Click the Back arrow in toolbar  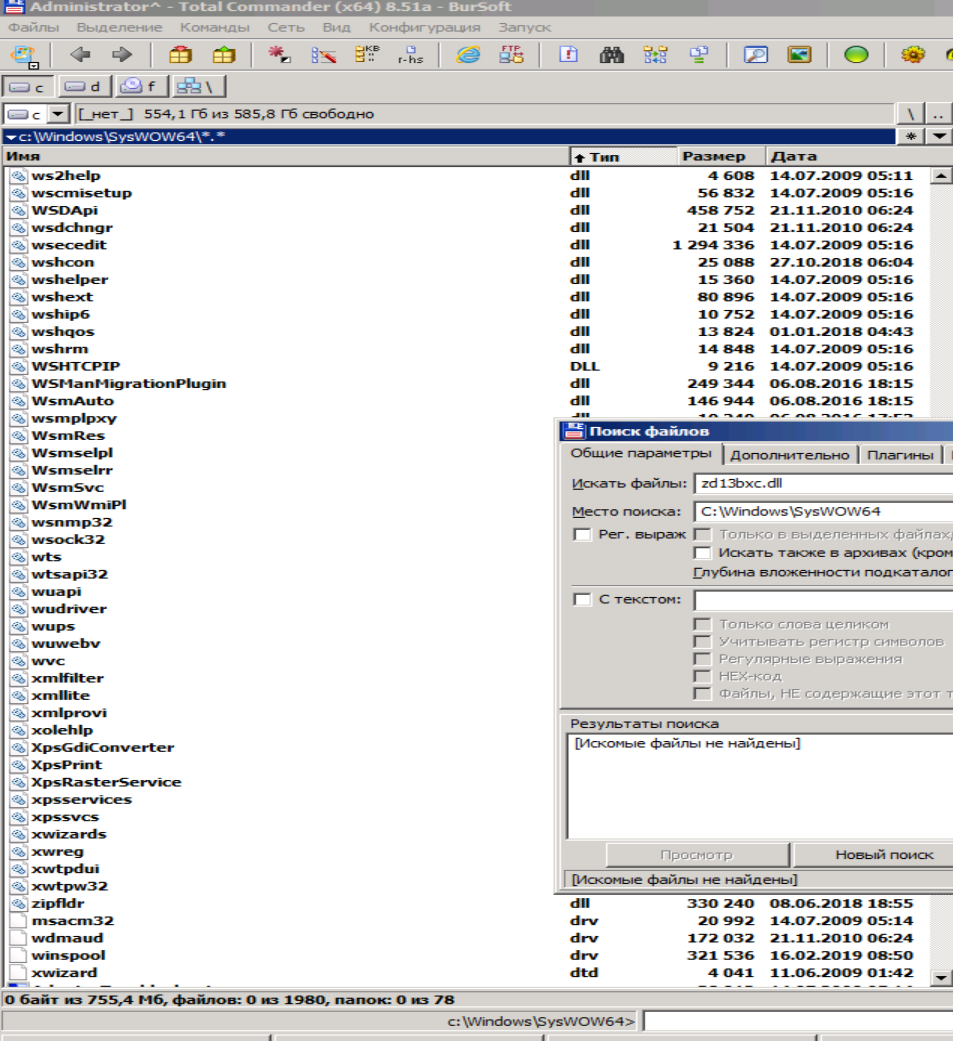(80, 54)
